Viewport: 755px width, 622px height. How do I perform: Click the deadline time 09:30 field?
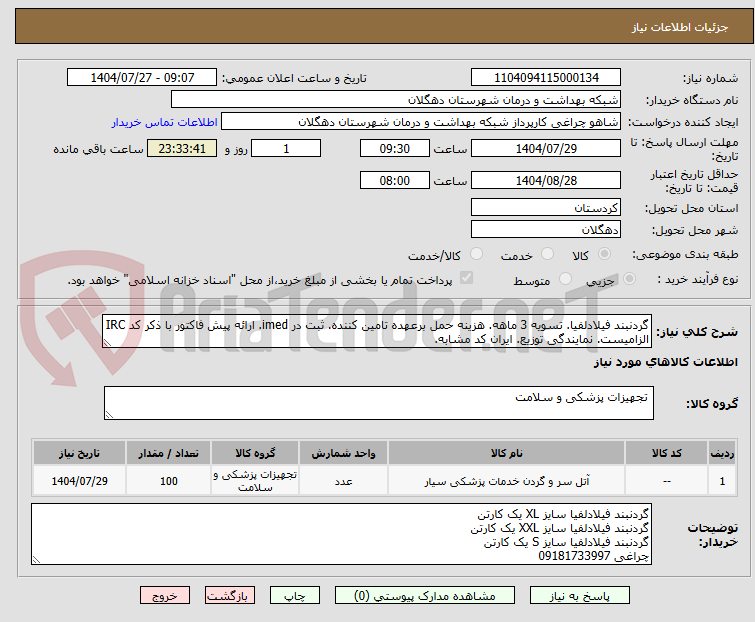coord(395,148)
